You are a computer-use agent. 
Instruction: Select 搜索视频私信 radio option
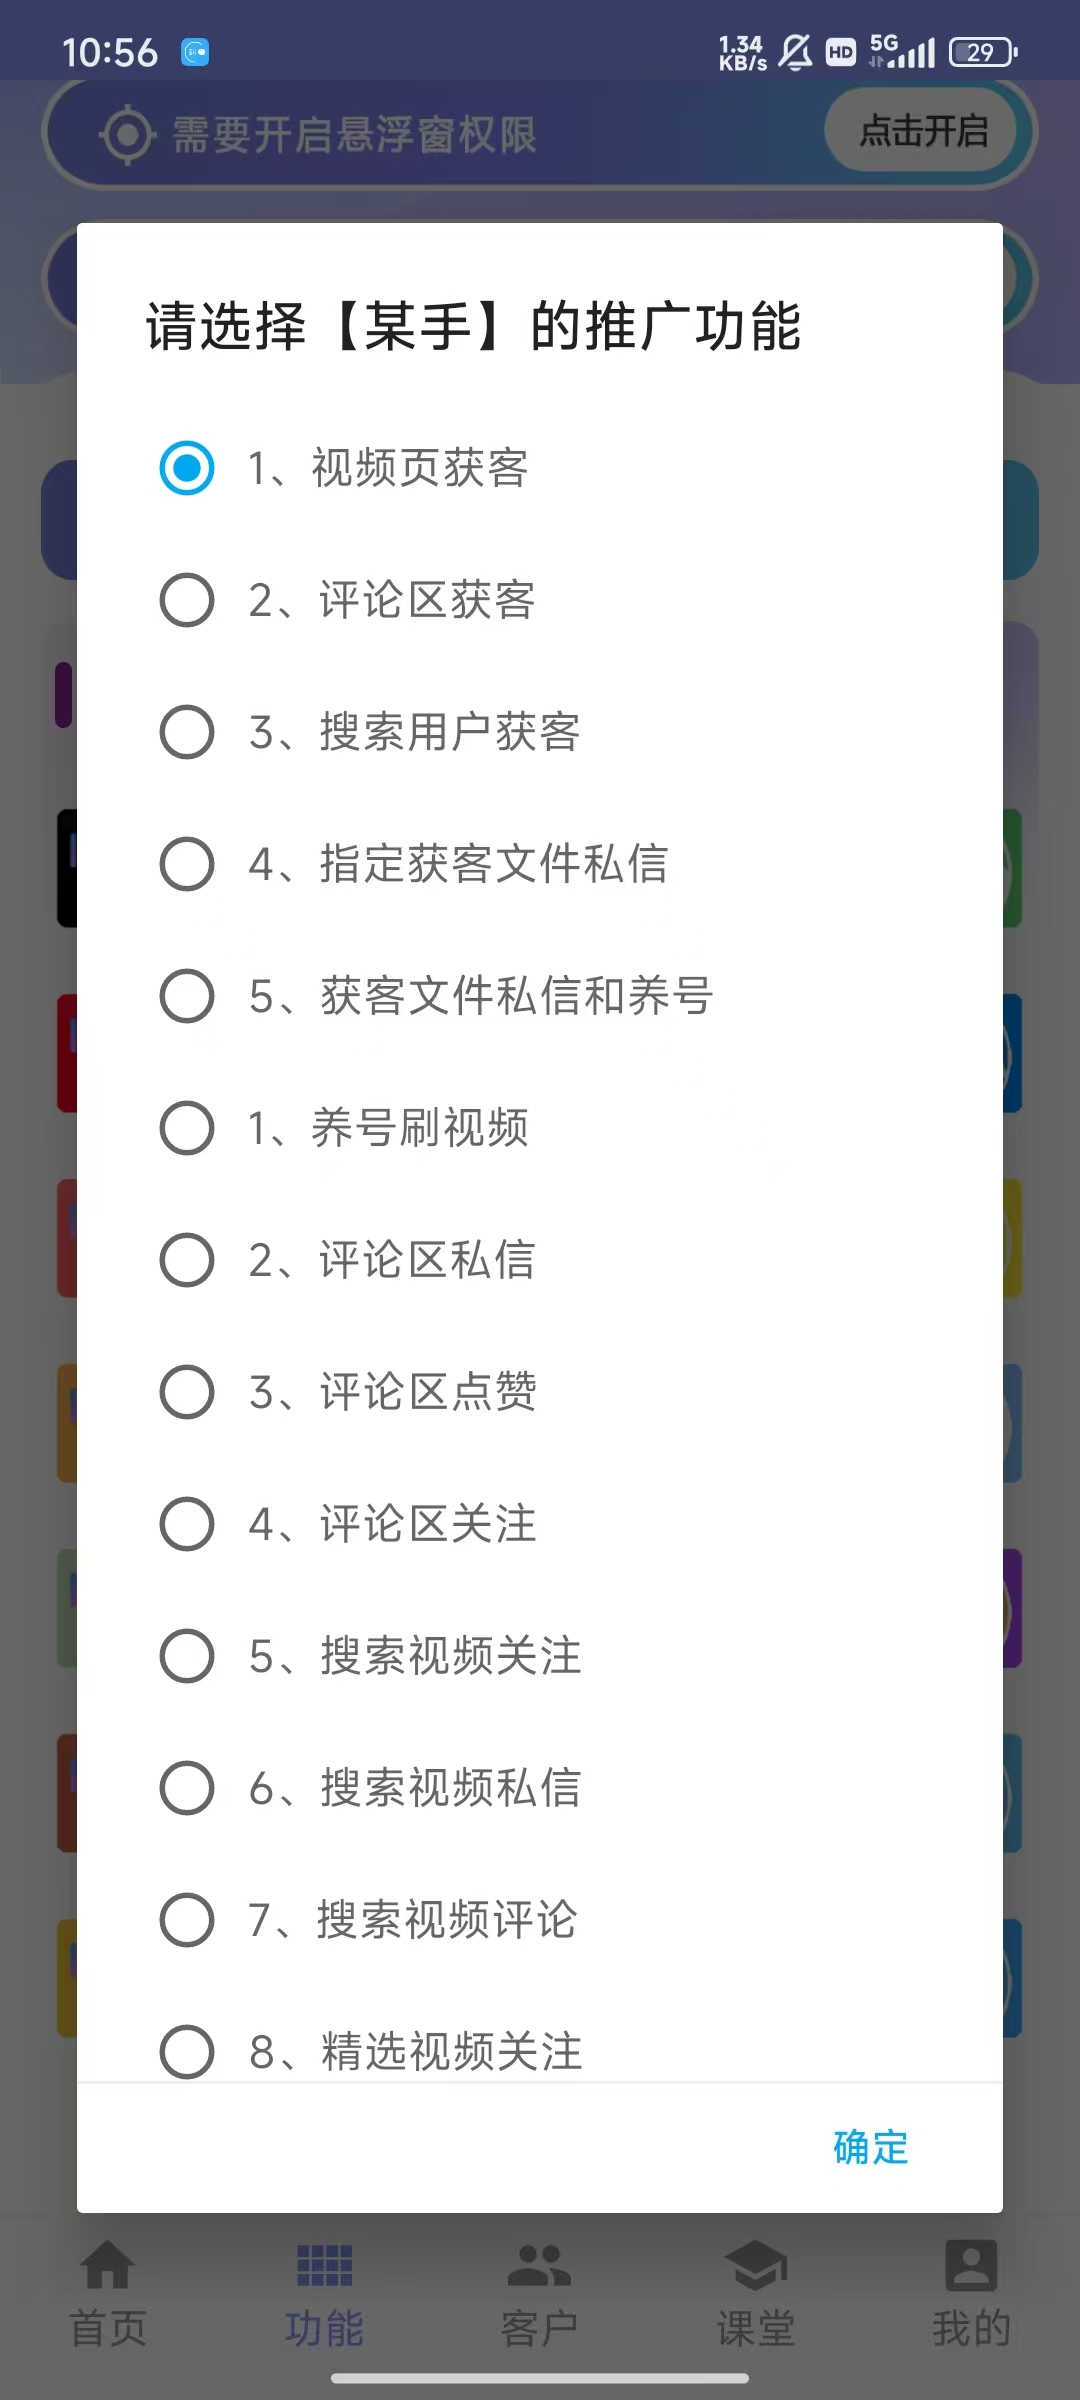coord(187,1788)
